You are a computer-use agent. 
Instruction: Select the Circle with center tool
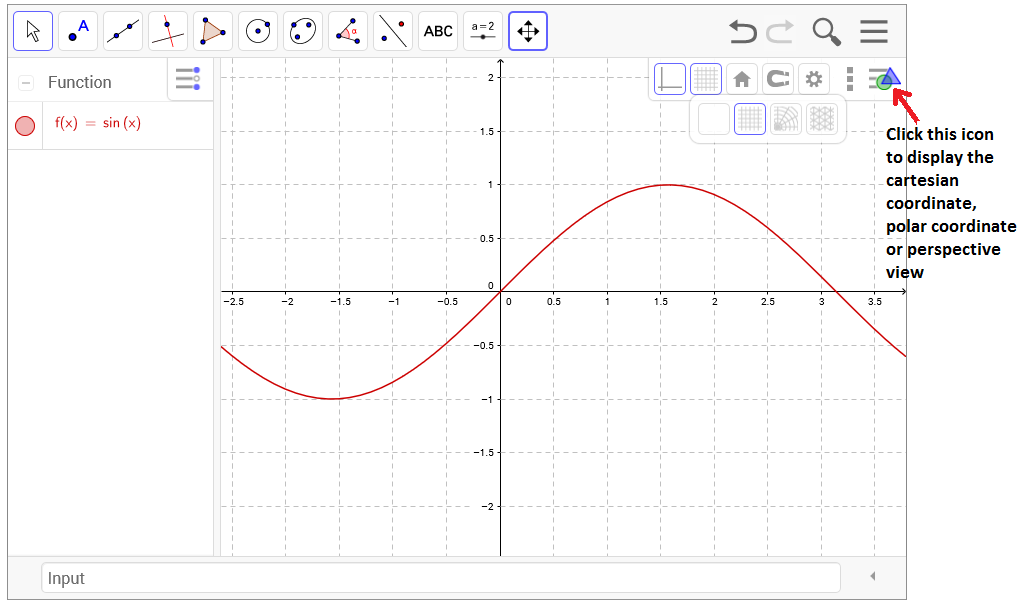click(258, 32)
